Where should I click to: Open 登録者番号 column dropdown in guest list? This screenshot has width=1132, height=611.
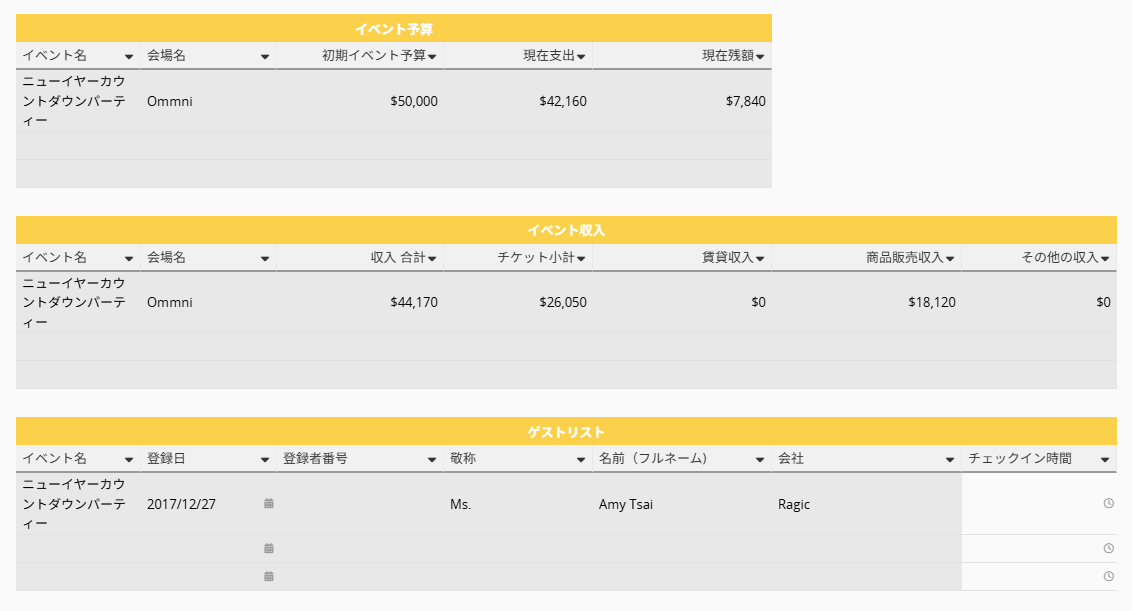pyautogui.click(x=432, y=460)
